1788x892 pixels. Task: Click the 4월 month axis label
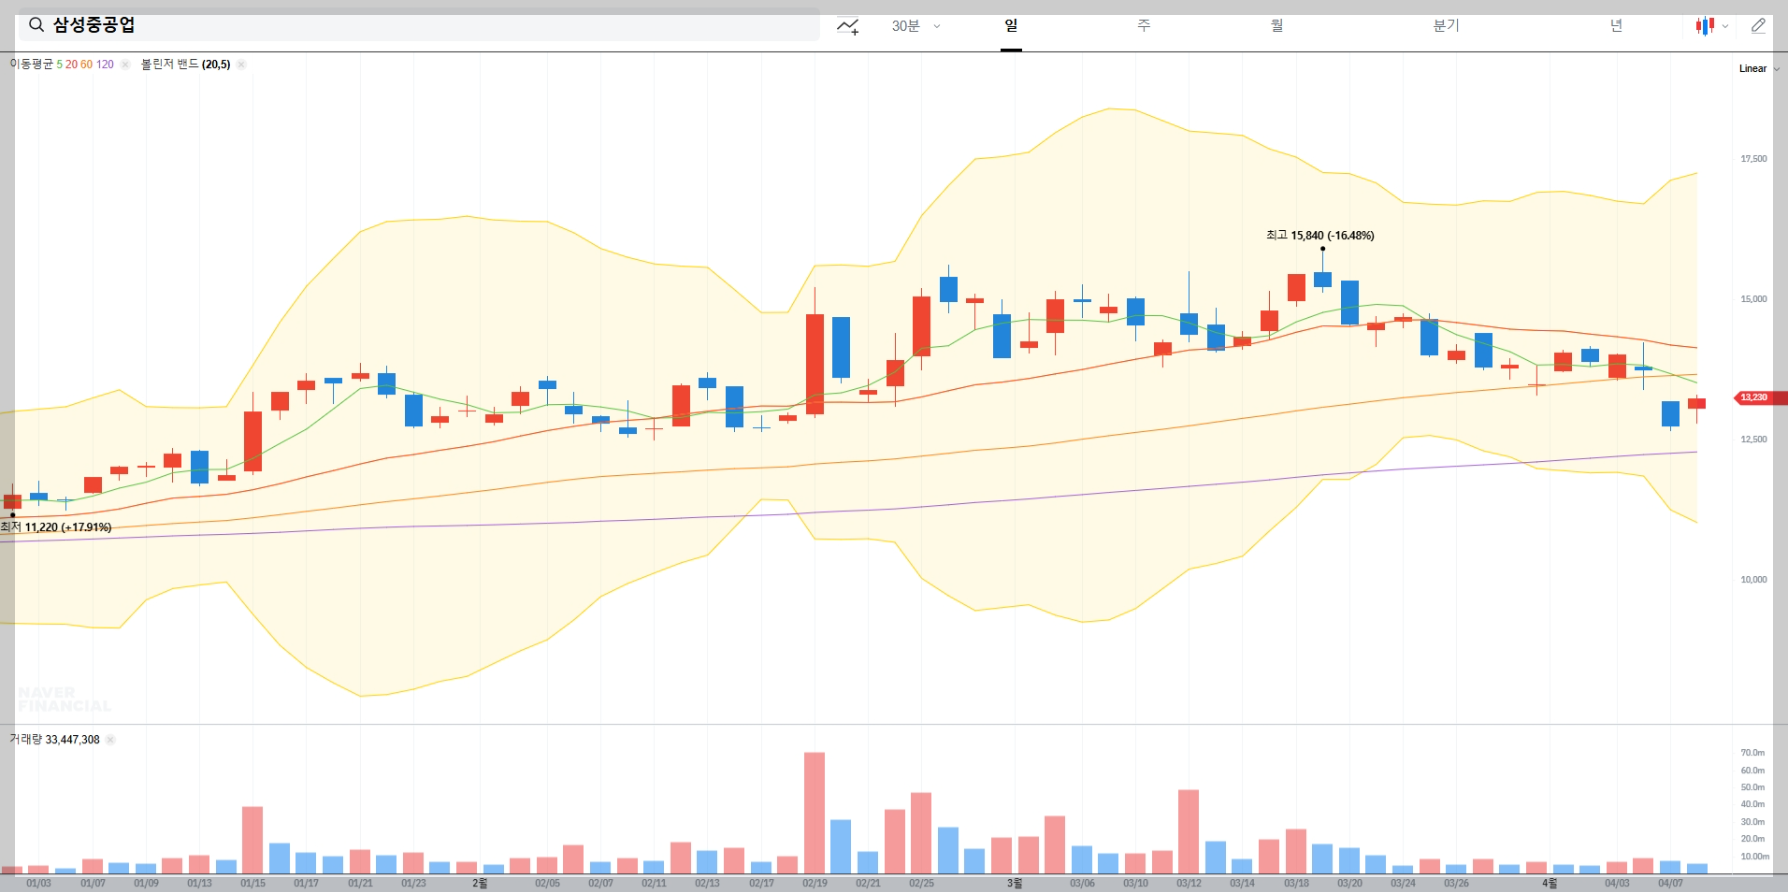point(1549,883)
